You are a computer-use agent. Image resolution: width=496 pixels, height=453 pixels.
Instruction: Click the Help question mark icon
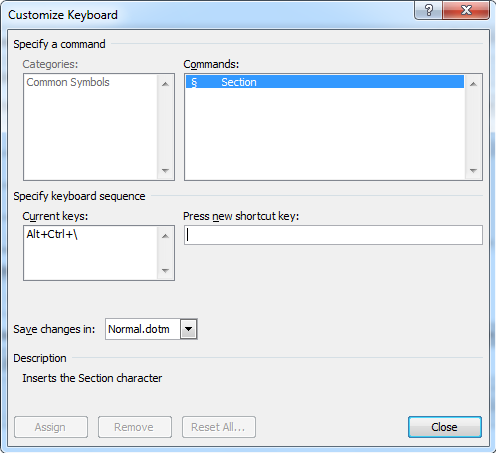428,10
